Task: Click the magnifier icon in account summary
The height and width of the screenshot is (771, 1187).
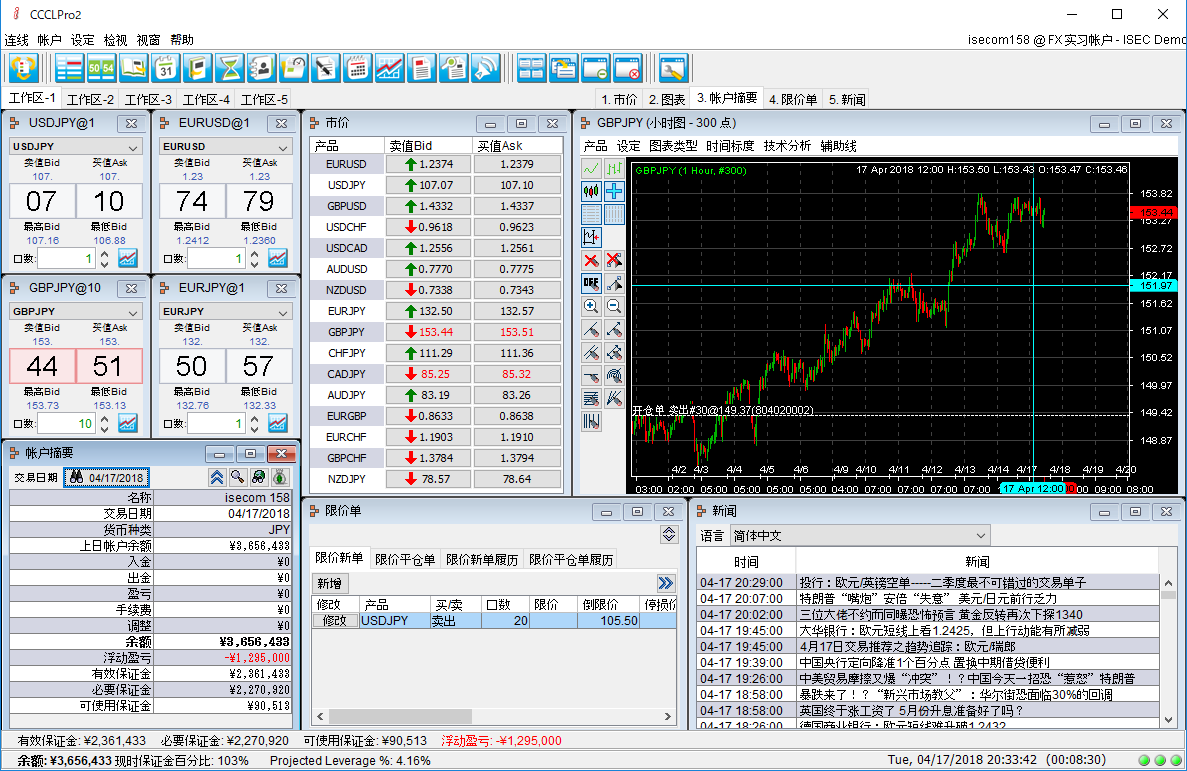Action: pyautogui.click(x=238, y=477)
